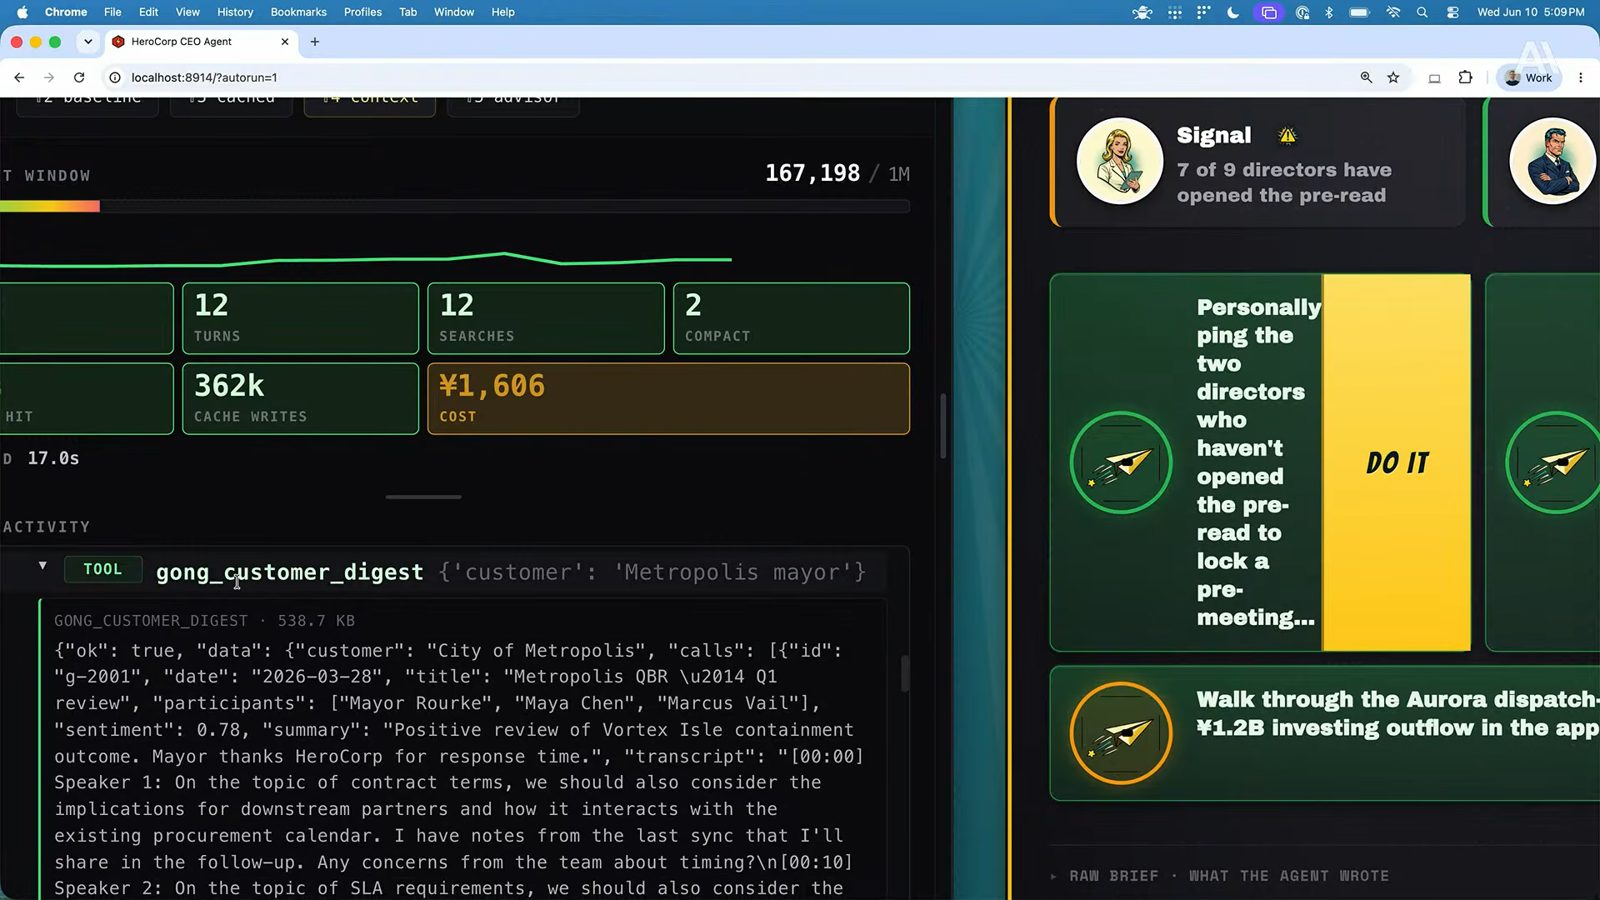Click the 2 Compact stat card

point(791,318)
